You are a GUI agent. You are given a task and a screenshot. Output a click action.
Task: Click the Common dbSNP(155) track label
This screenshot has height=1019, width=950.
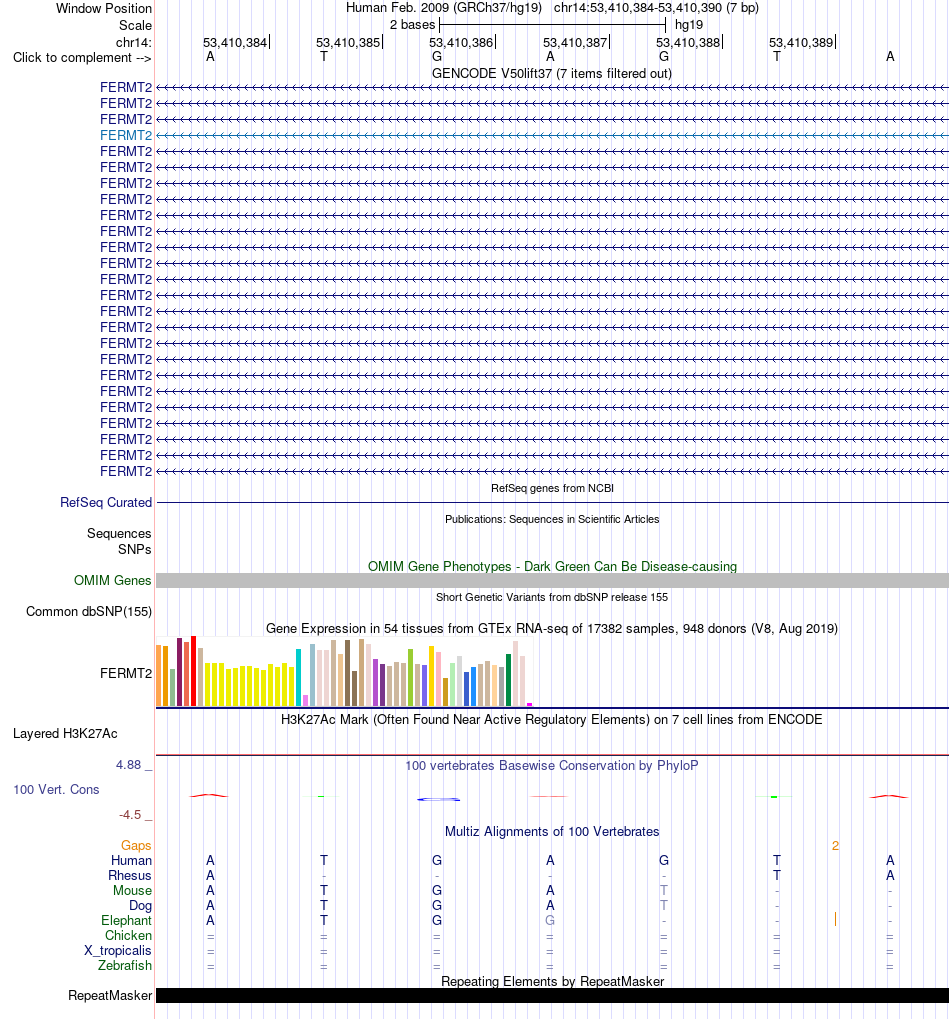89,612
